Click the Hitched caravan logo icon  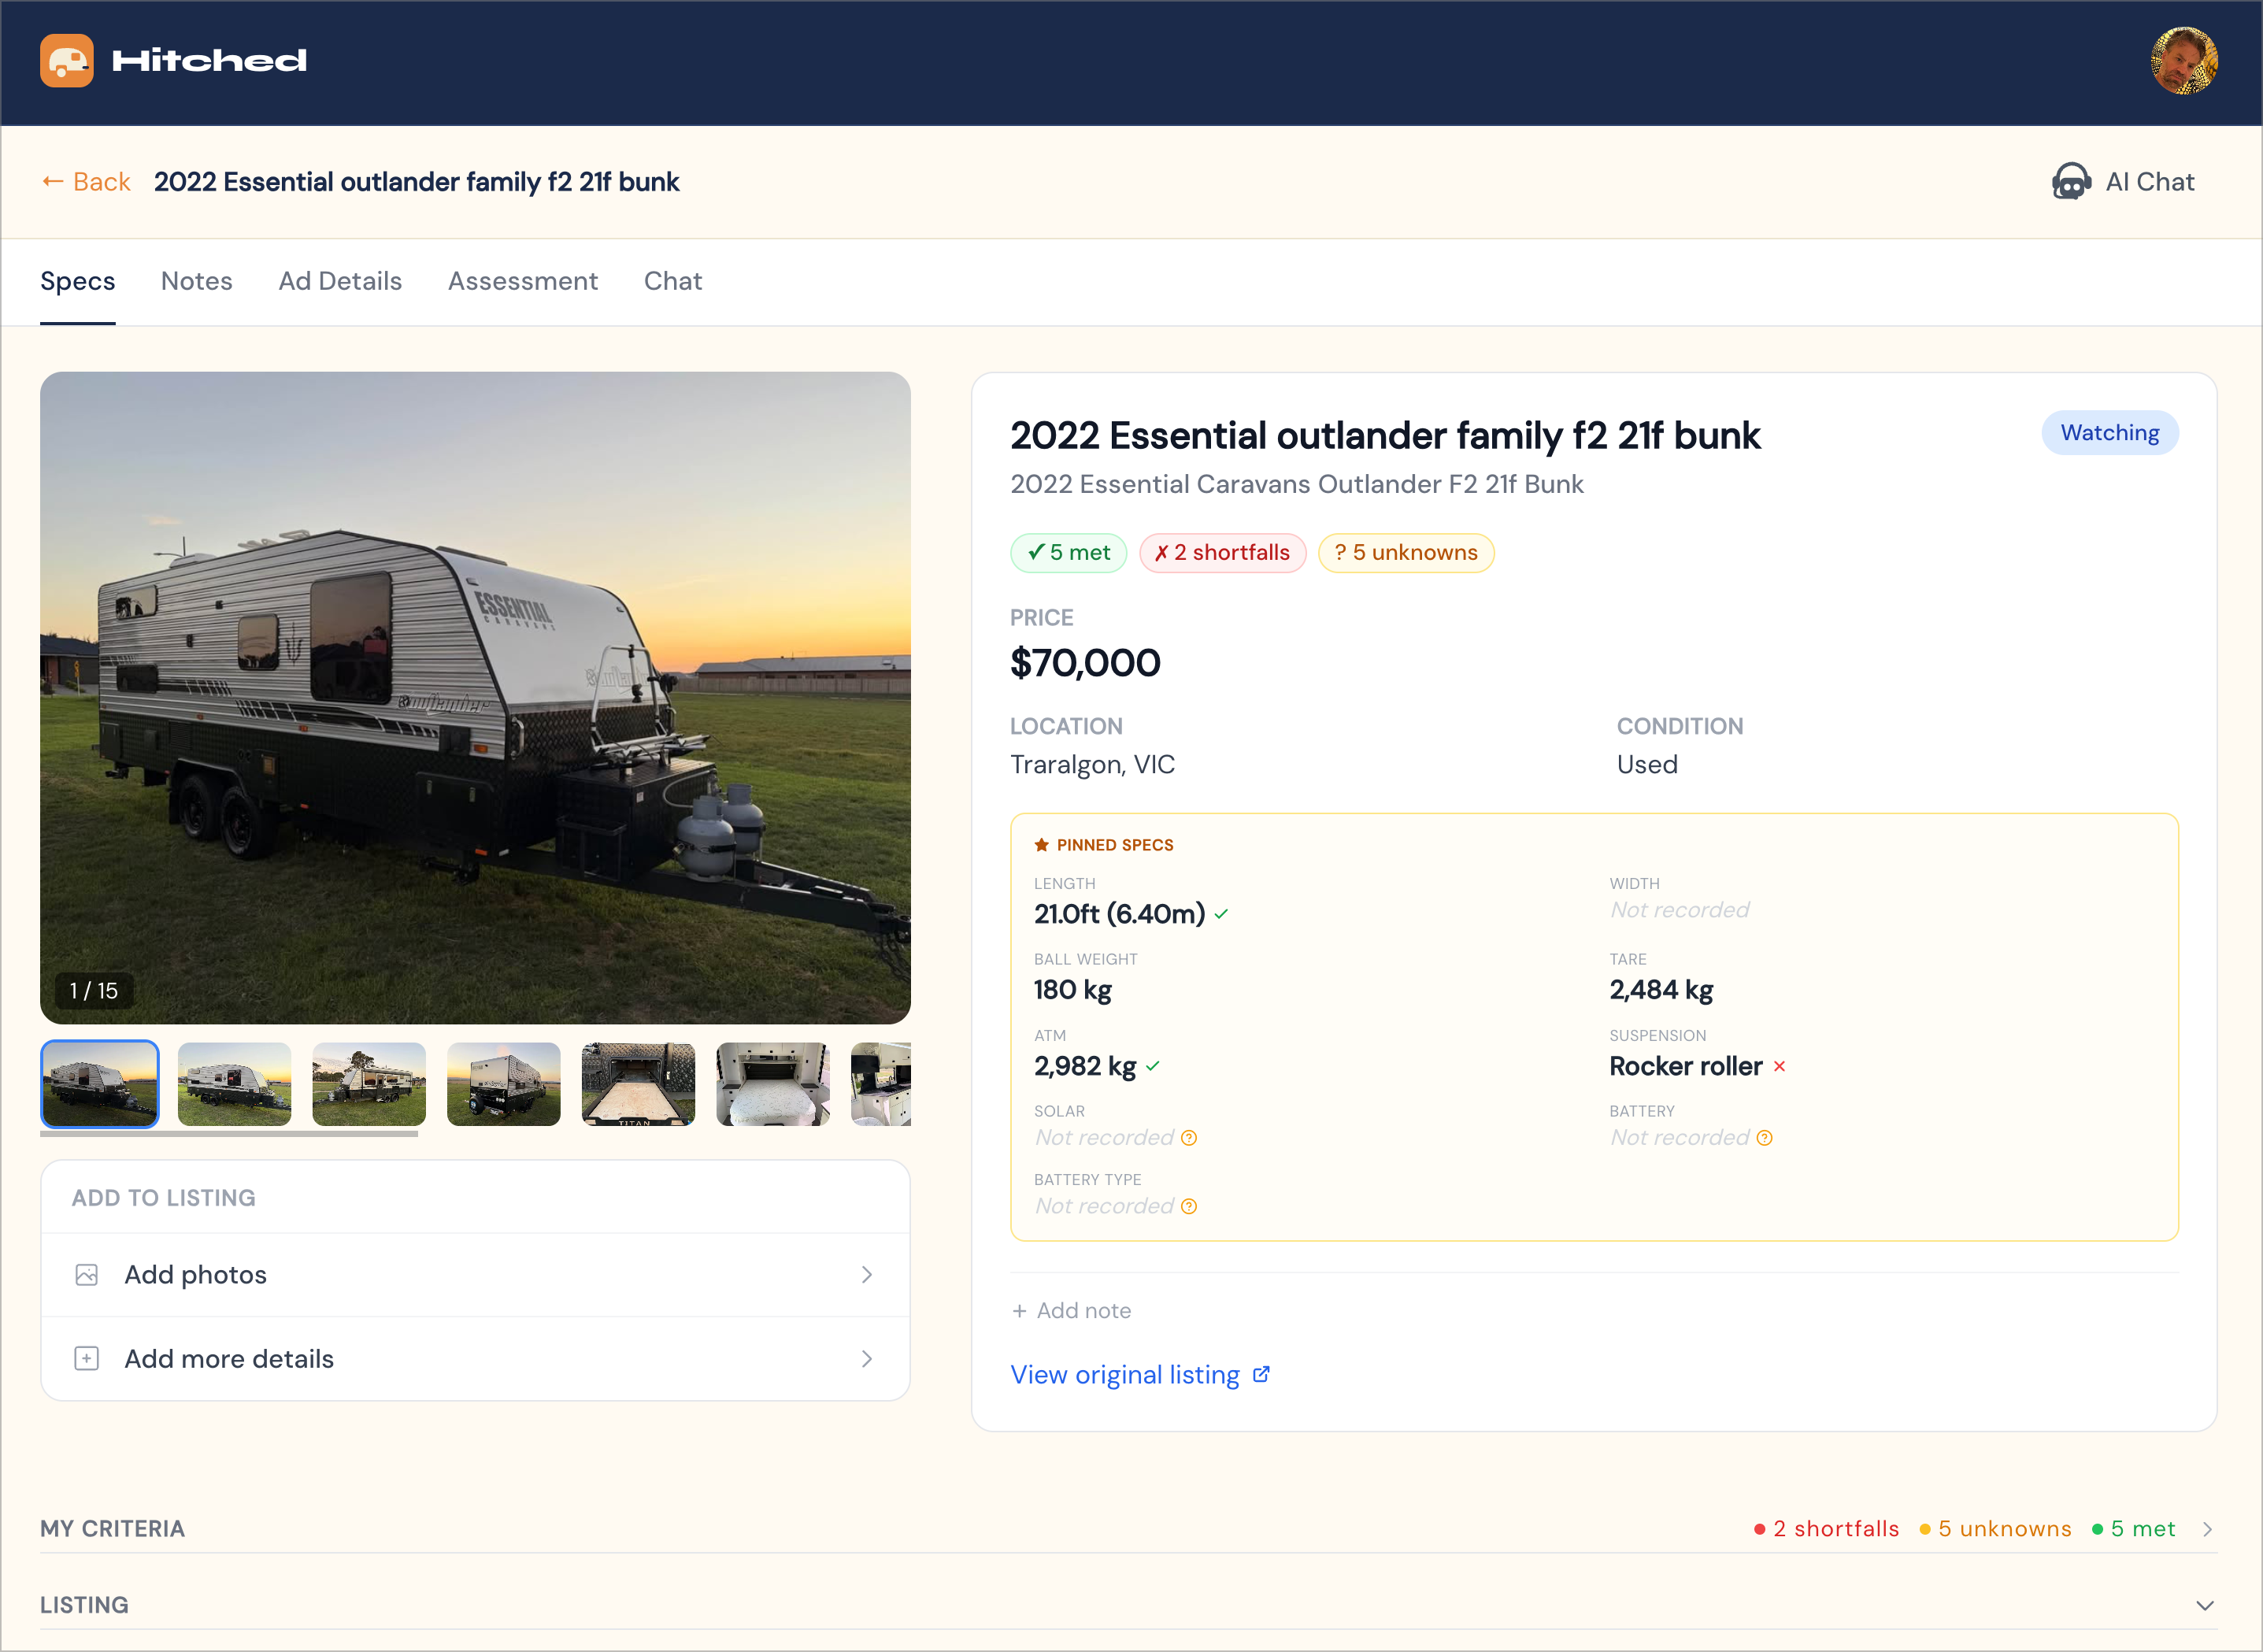coord(67,61)
